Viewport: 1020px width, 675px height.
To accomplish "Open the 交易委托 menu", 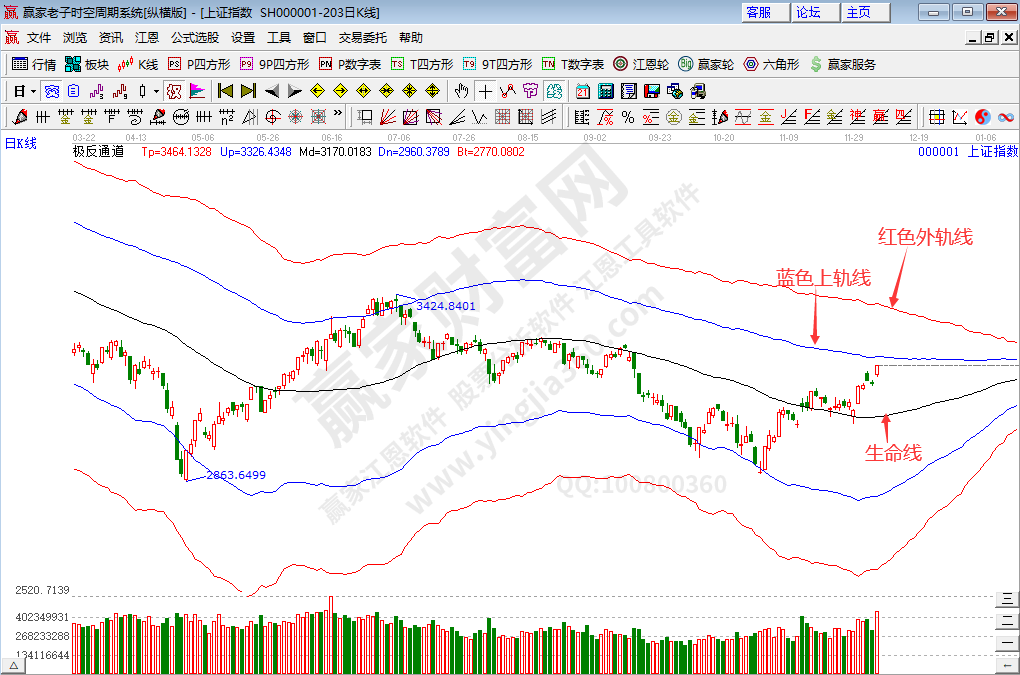I will pyautogui.click(x=362, y=38).
